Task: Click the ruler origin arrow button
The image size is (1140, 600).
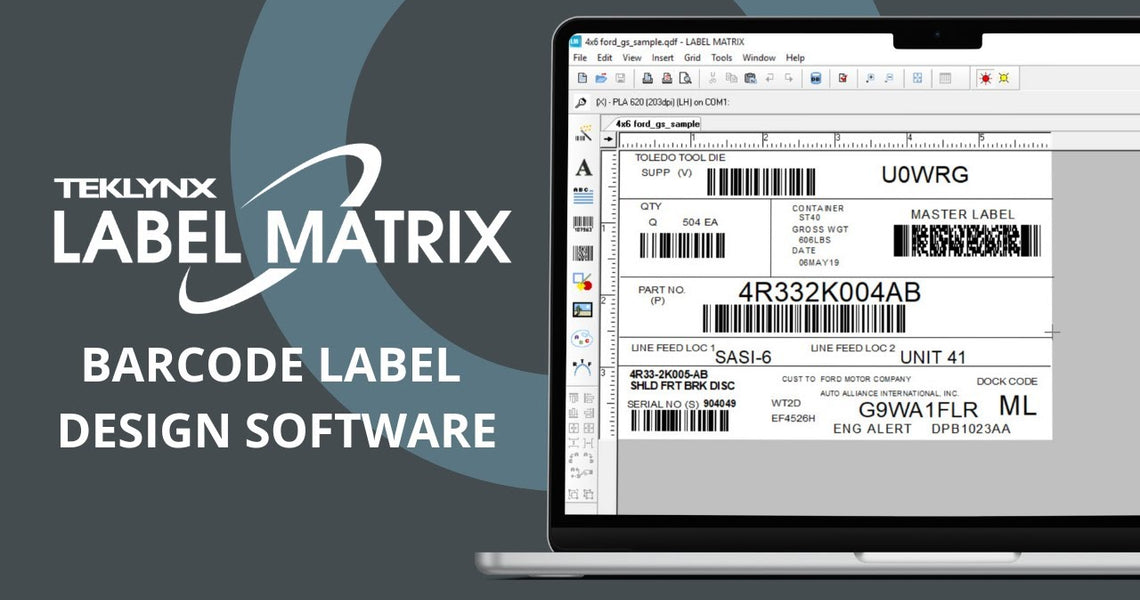Action: tap(609, 139)
